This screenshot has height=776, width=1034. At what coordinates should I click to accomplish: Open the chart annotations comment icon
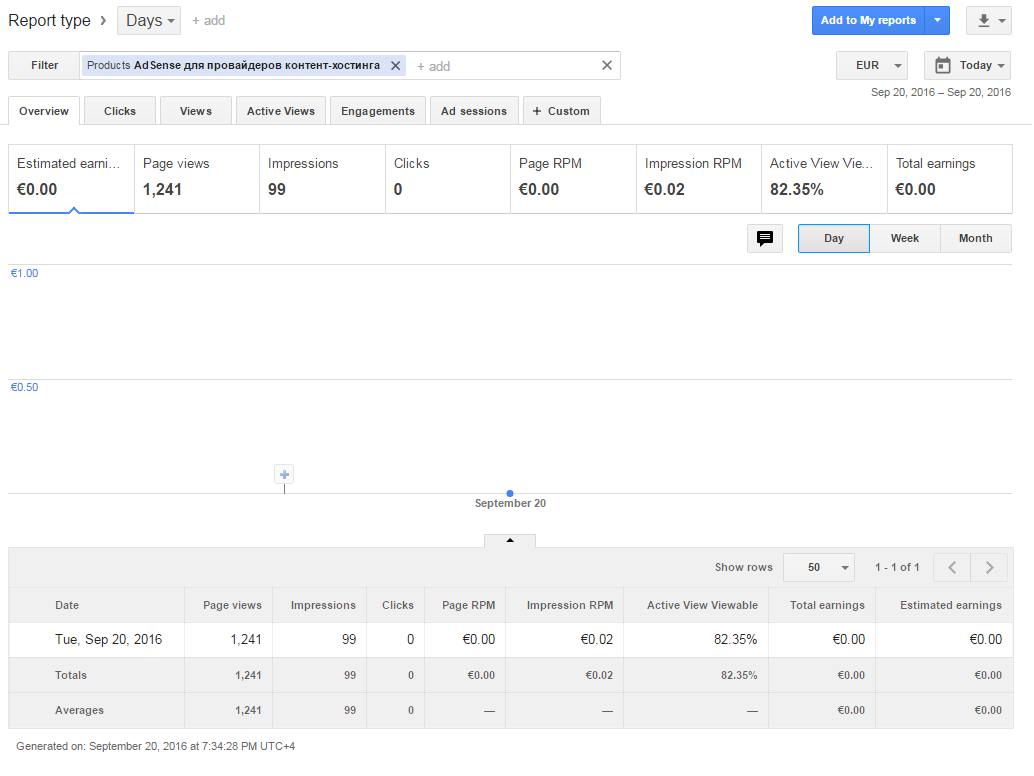click(x=765, y=238)
